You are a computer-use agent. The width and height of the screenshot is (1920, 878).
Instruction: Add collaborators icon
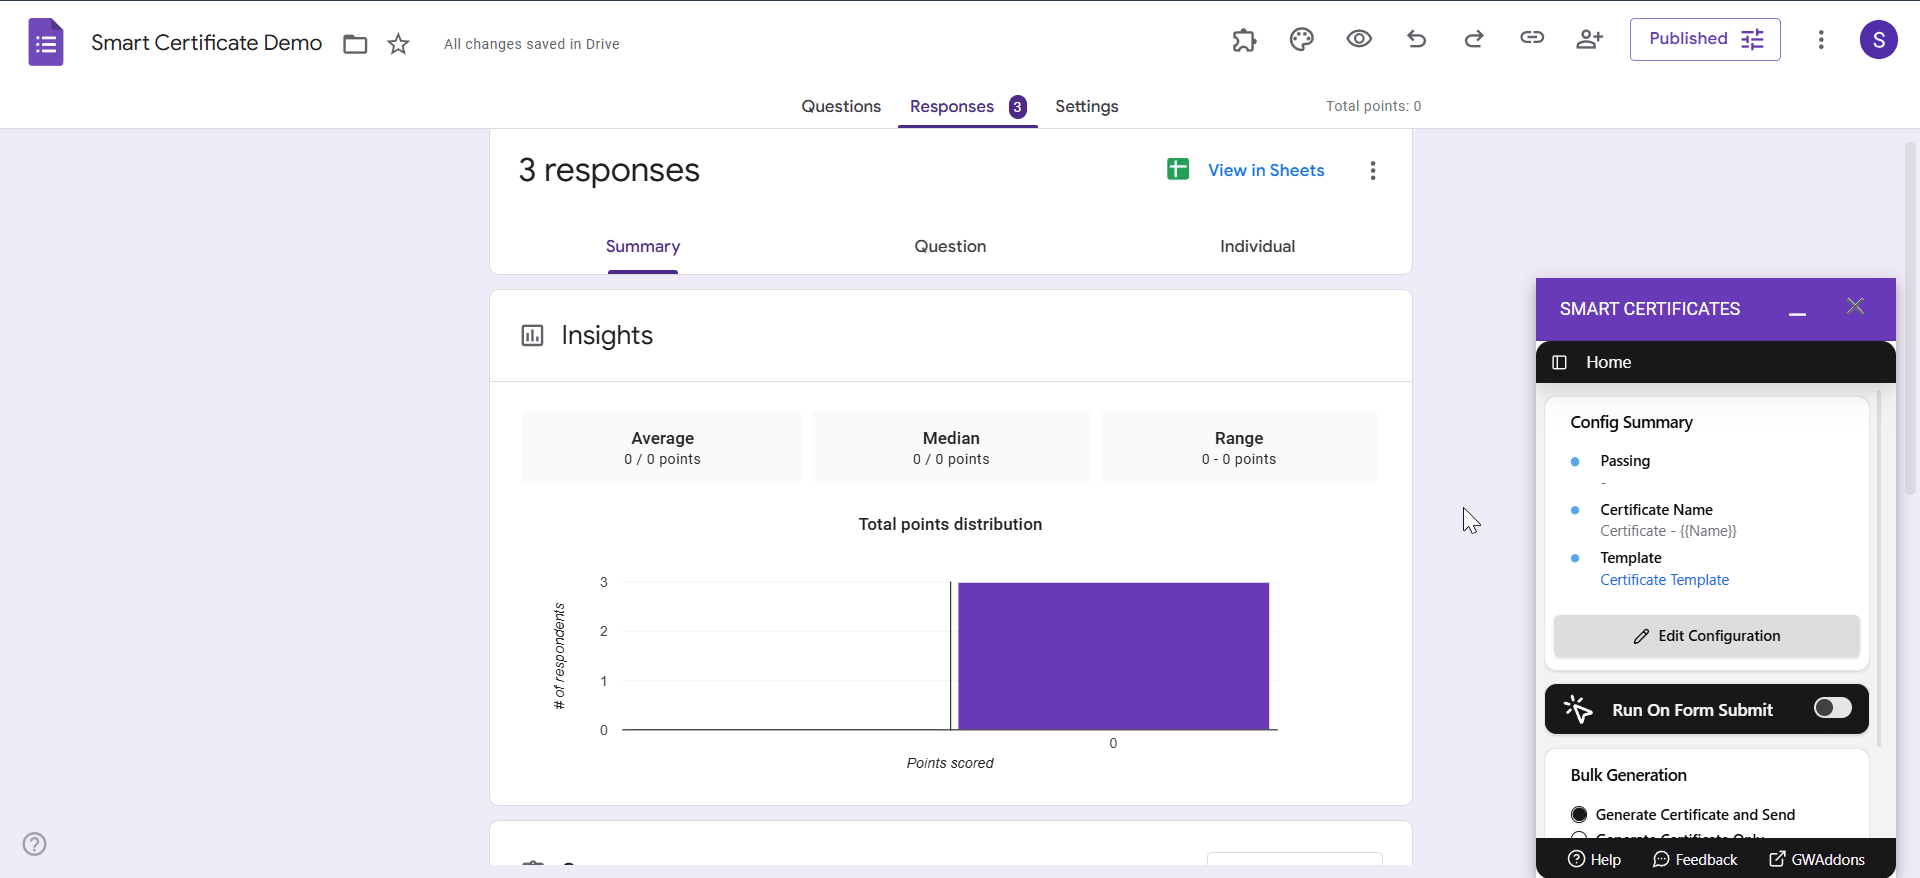pos(1589,39)
